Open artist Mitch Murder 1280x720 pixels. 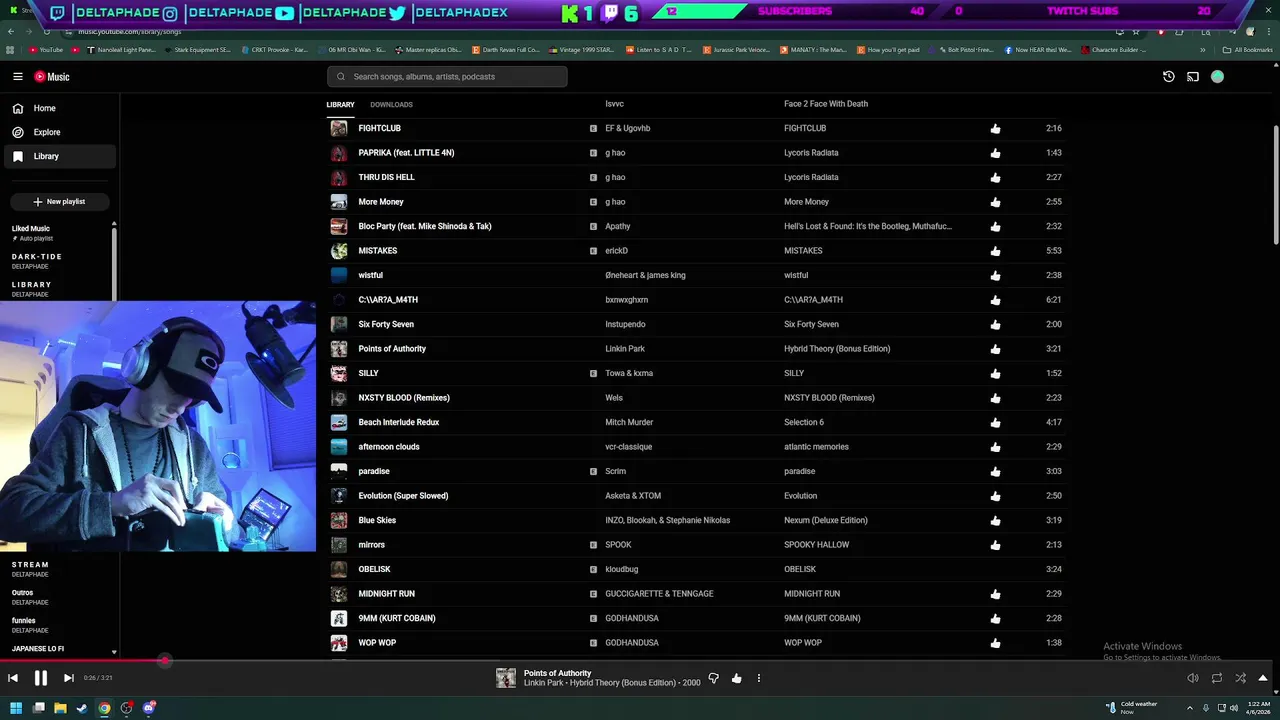(x=629, y=422)
